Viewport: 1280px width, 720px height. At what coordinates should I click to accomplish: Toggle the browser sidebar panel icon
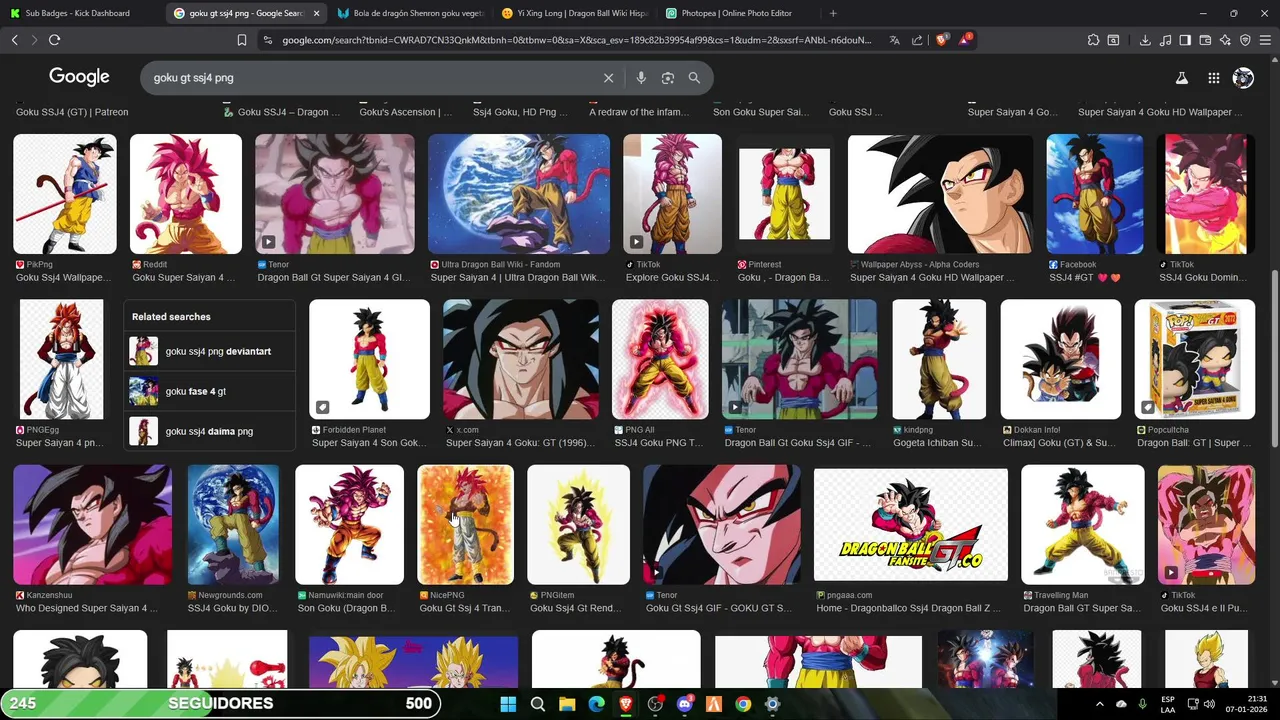coord(1185,40)
